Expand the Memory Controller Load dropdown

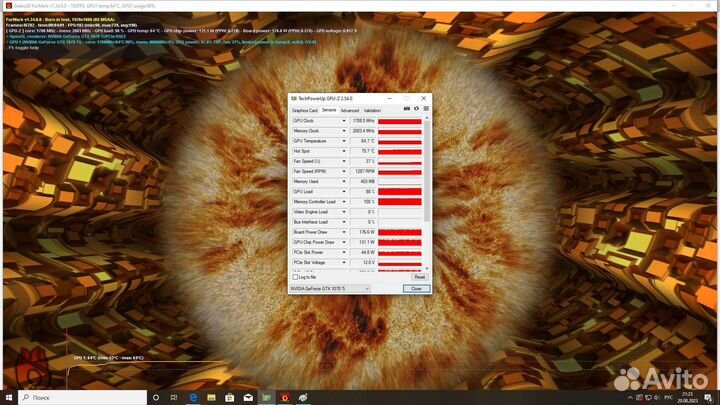click(x=343, y=202)
